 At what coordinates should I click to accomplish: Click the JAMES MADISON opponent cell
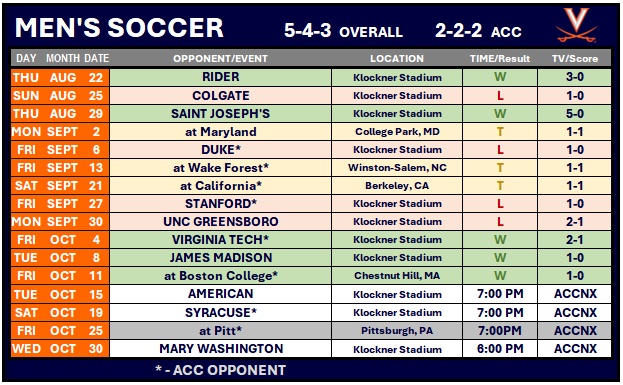point(221,257)
